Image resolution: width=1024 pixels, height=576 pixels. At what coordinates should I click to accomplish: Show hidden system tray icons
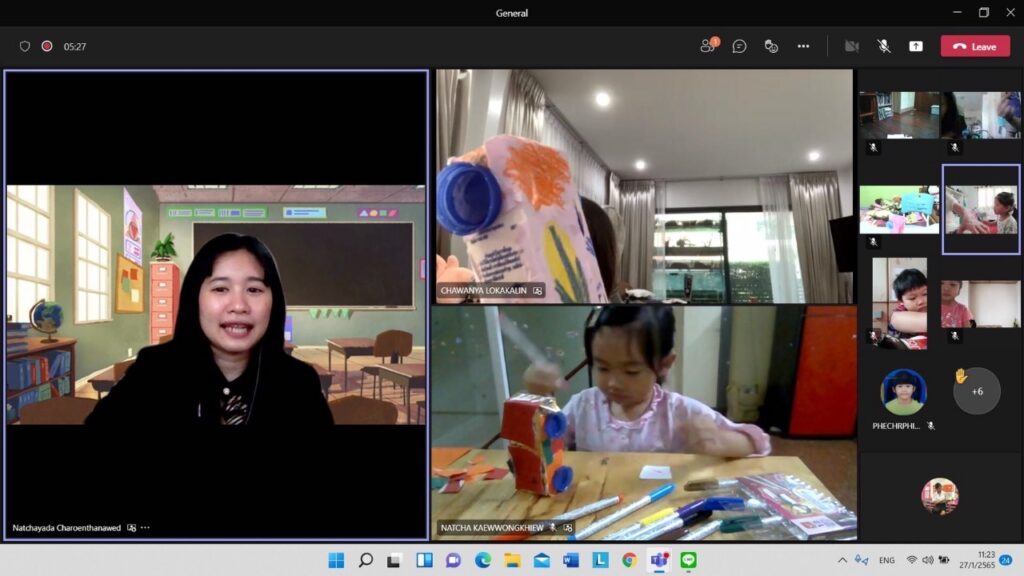pos(842,560)
